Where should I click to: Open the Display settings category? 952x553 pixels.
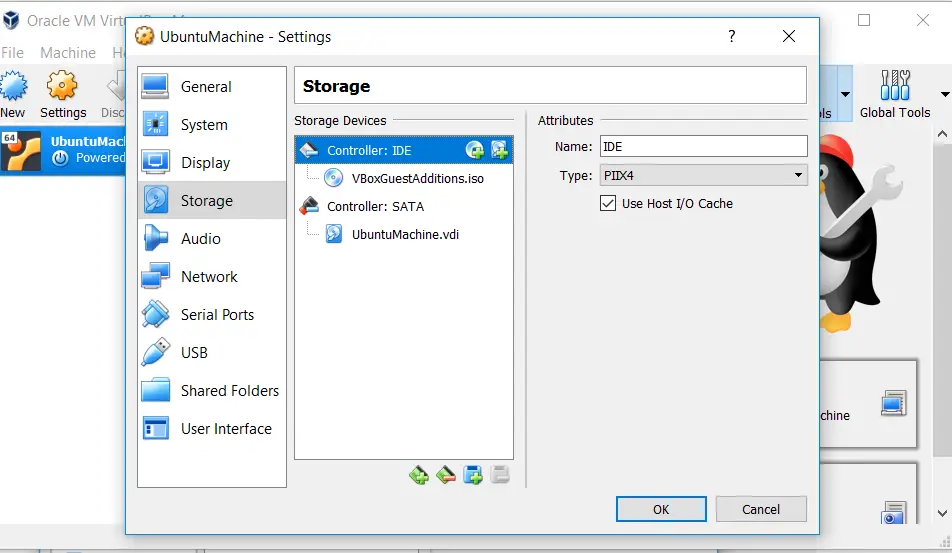click(x=211, y=163)
